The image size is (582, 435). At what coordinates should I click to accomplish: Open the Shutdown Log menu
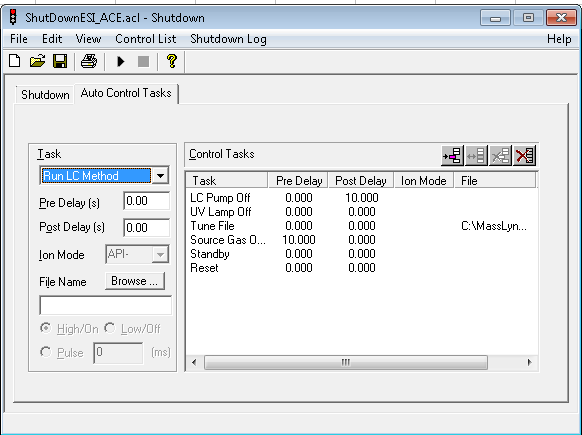[228, 39]
